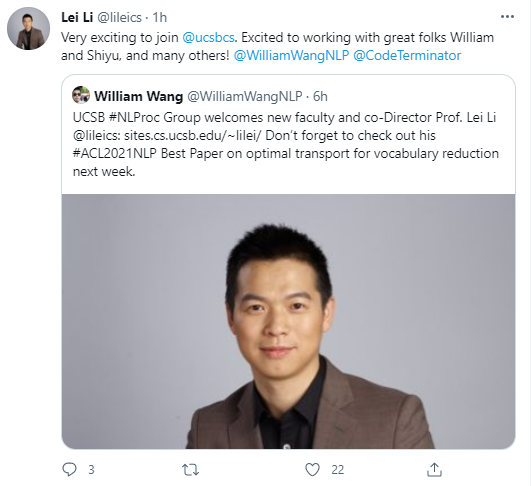Open William Wang's name in quoted tweet
The image size is (531, 486).
139,97
